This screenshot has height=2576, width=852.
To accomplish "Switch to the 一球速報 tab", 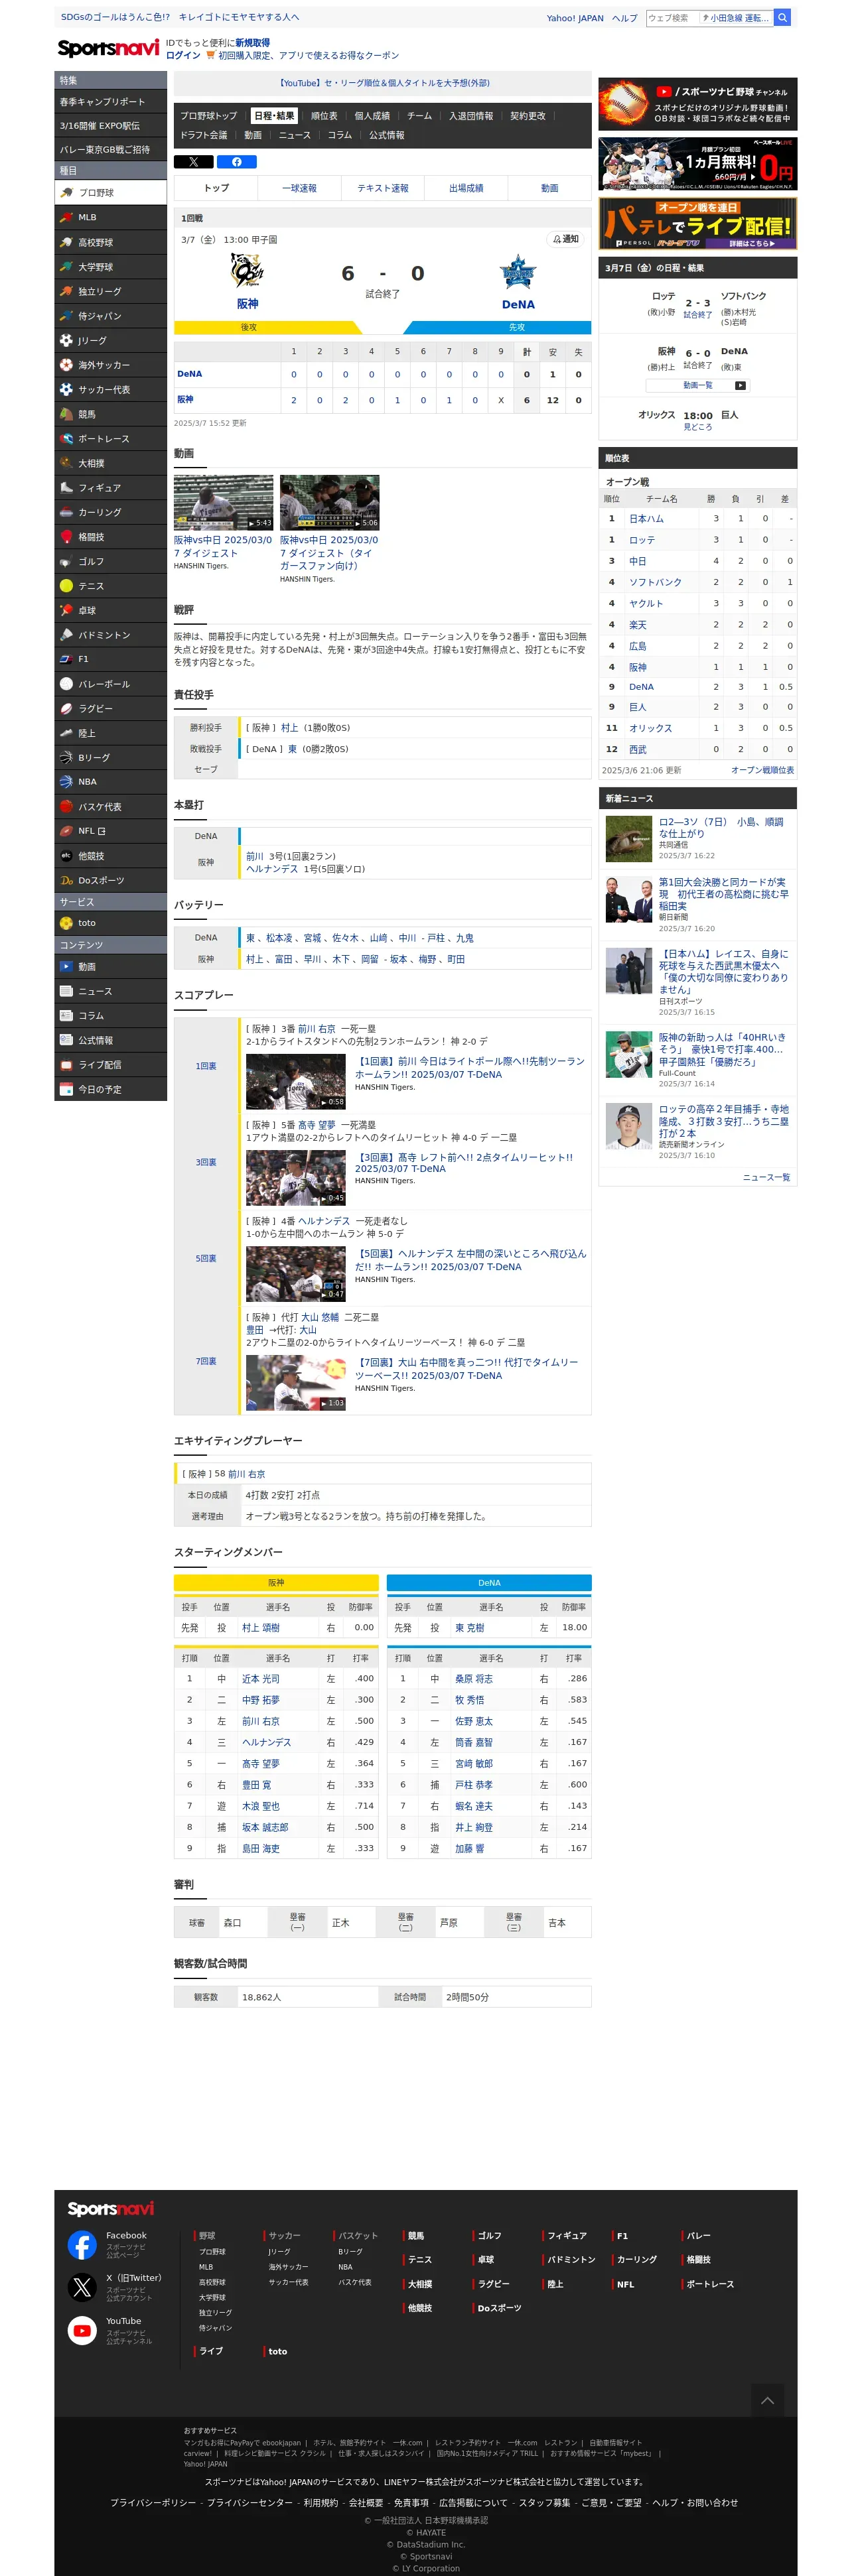I will pos(299,188).
